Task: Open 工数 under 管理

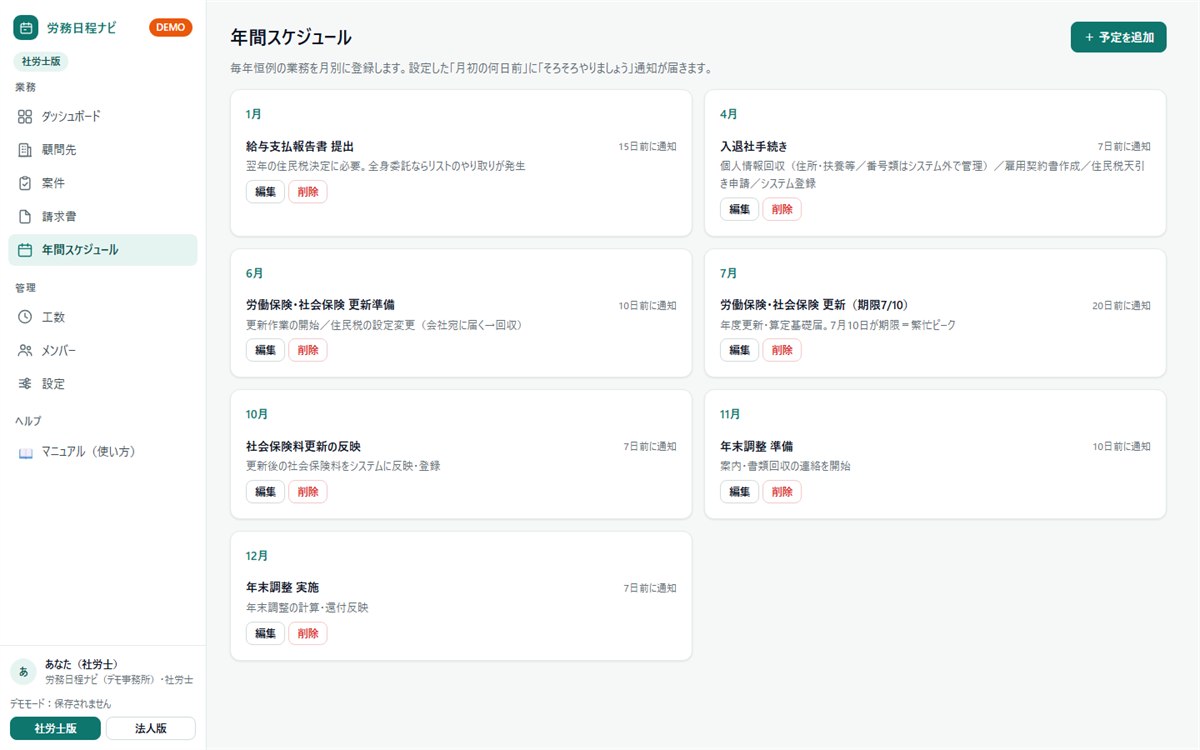Action: click(103, 317)
